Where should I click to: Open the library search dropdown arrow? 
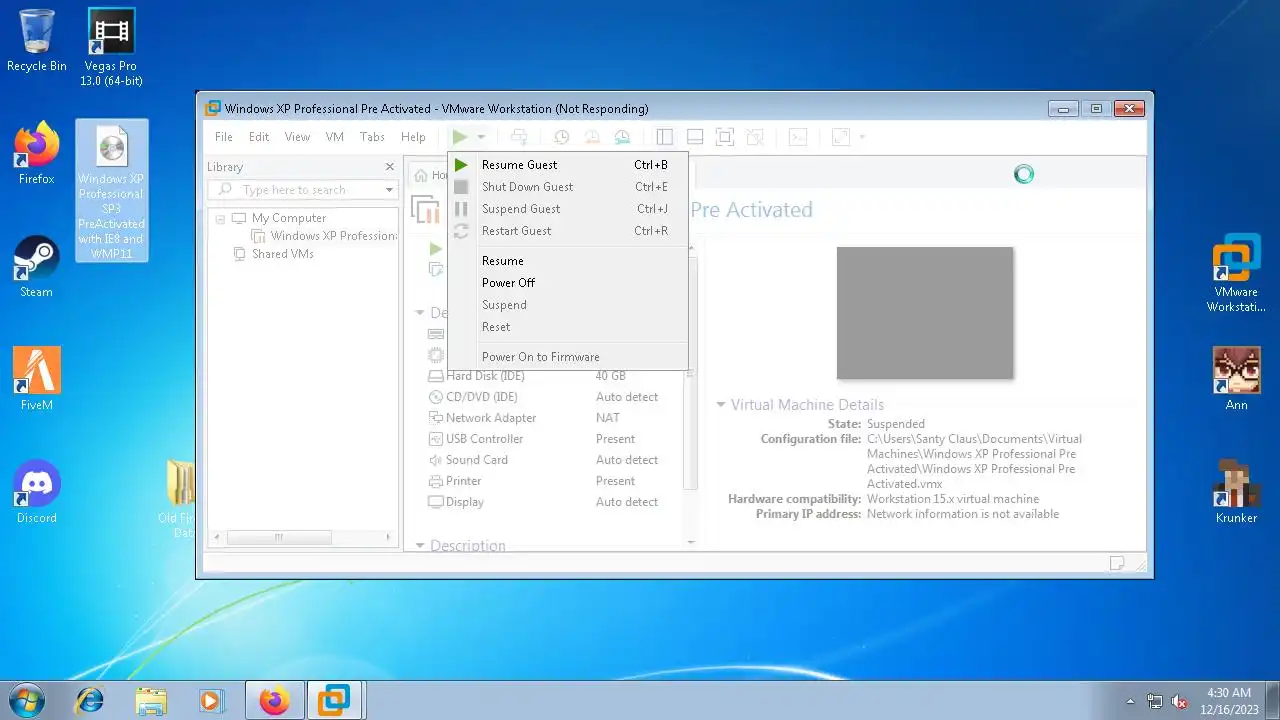coord(389,190)
